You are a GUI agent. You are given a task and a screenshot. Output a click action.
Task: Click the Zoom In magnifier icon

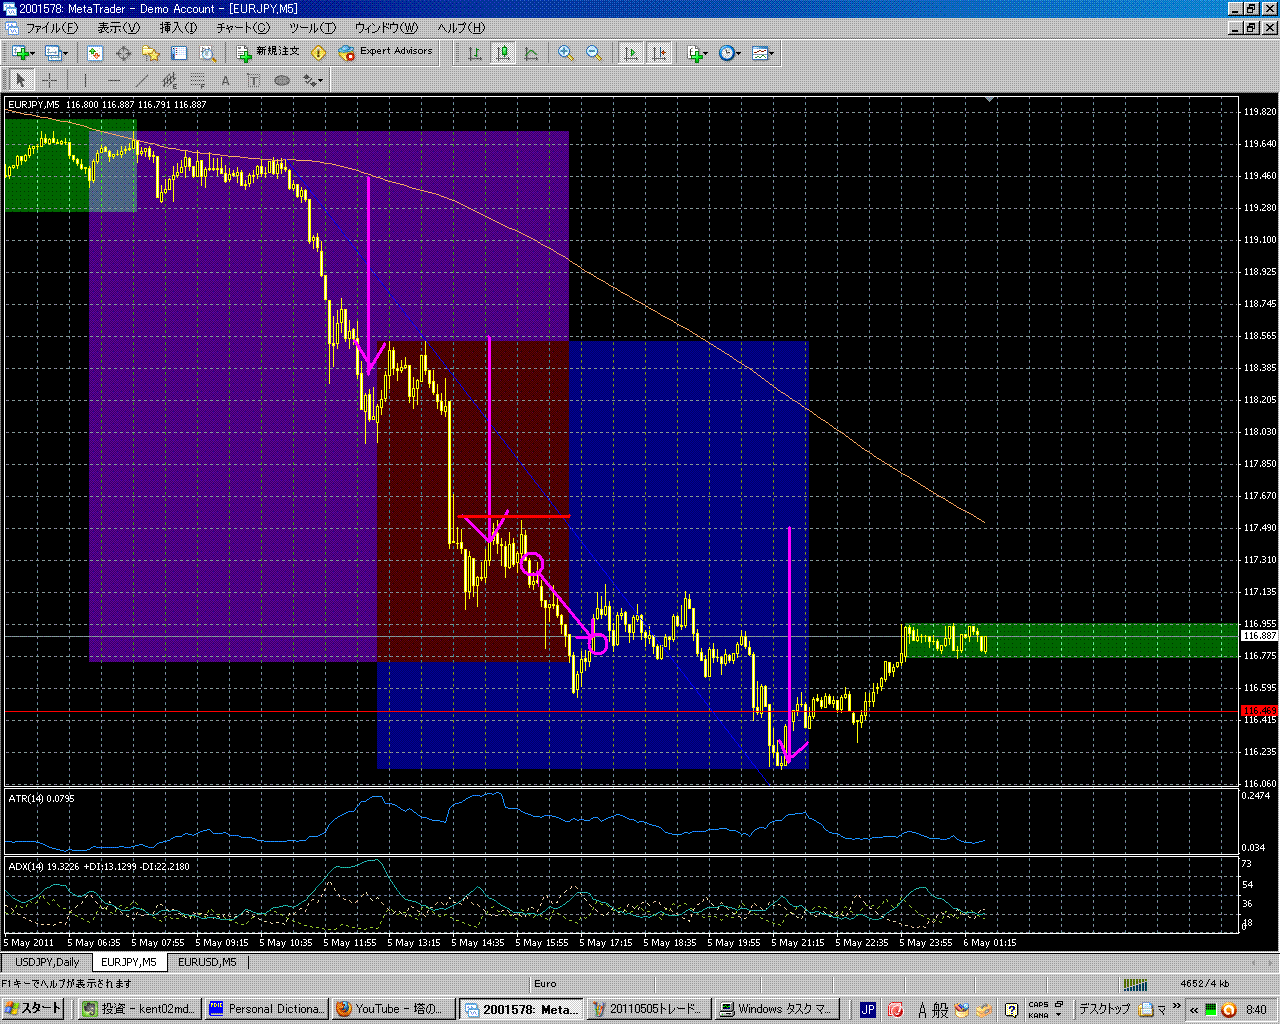point(566,53)
